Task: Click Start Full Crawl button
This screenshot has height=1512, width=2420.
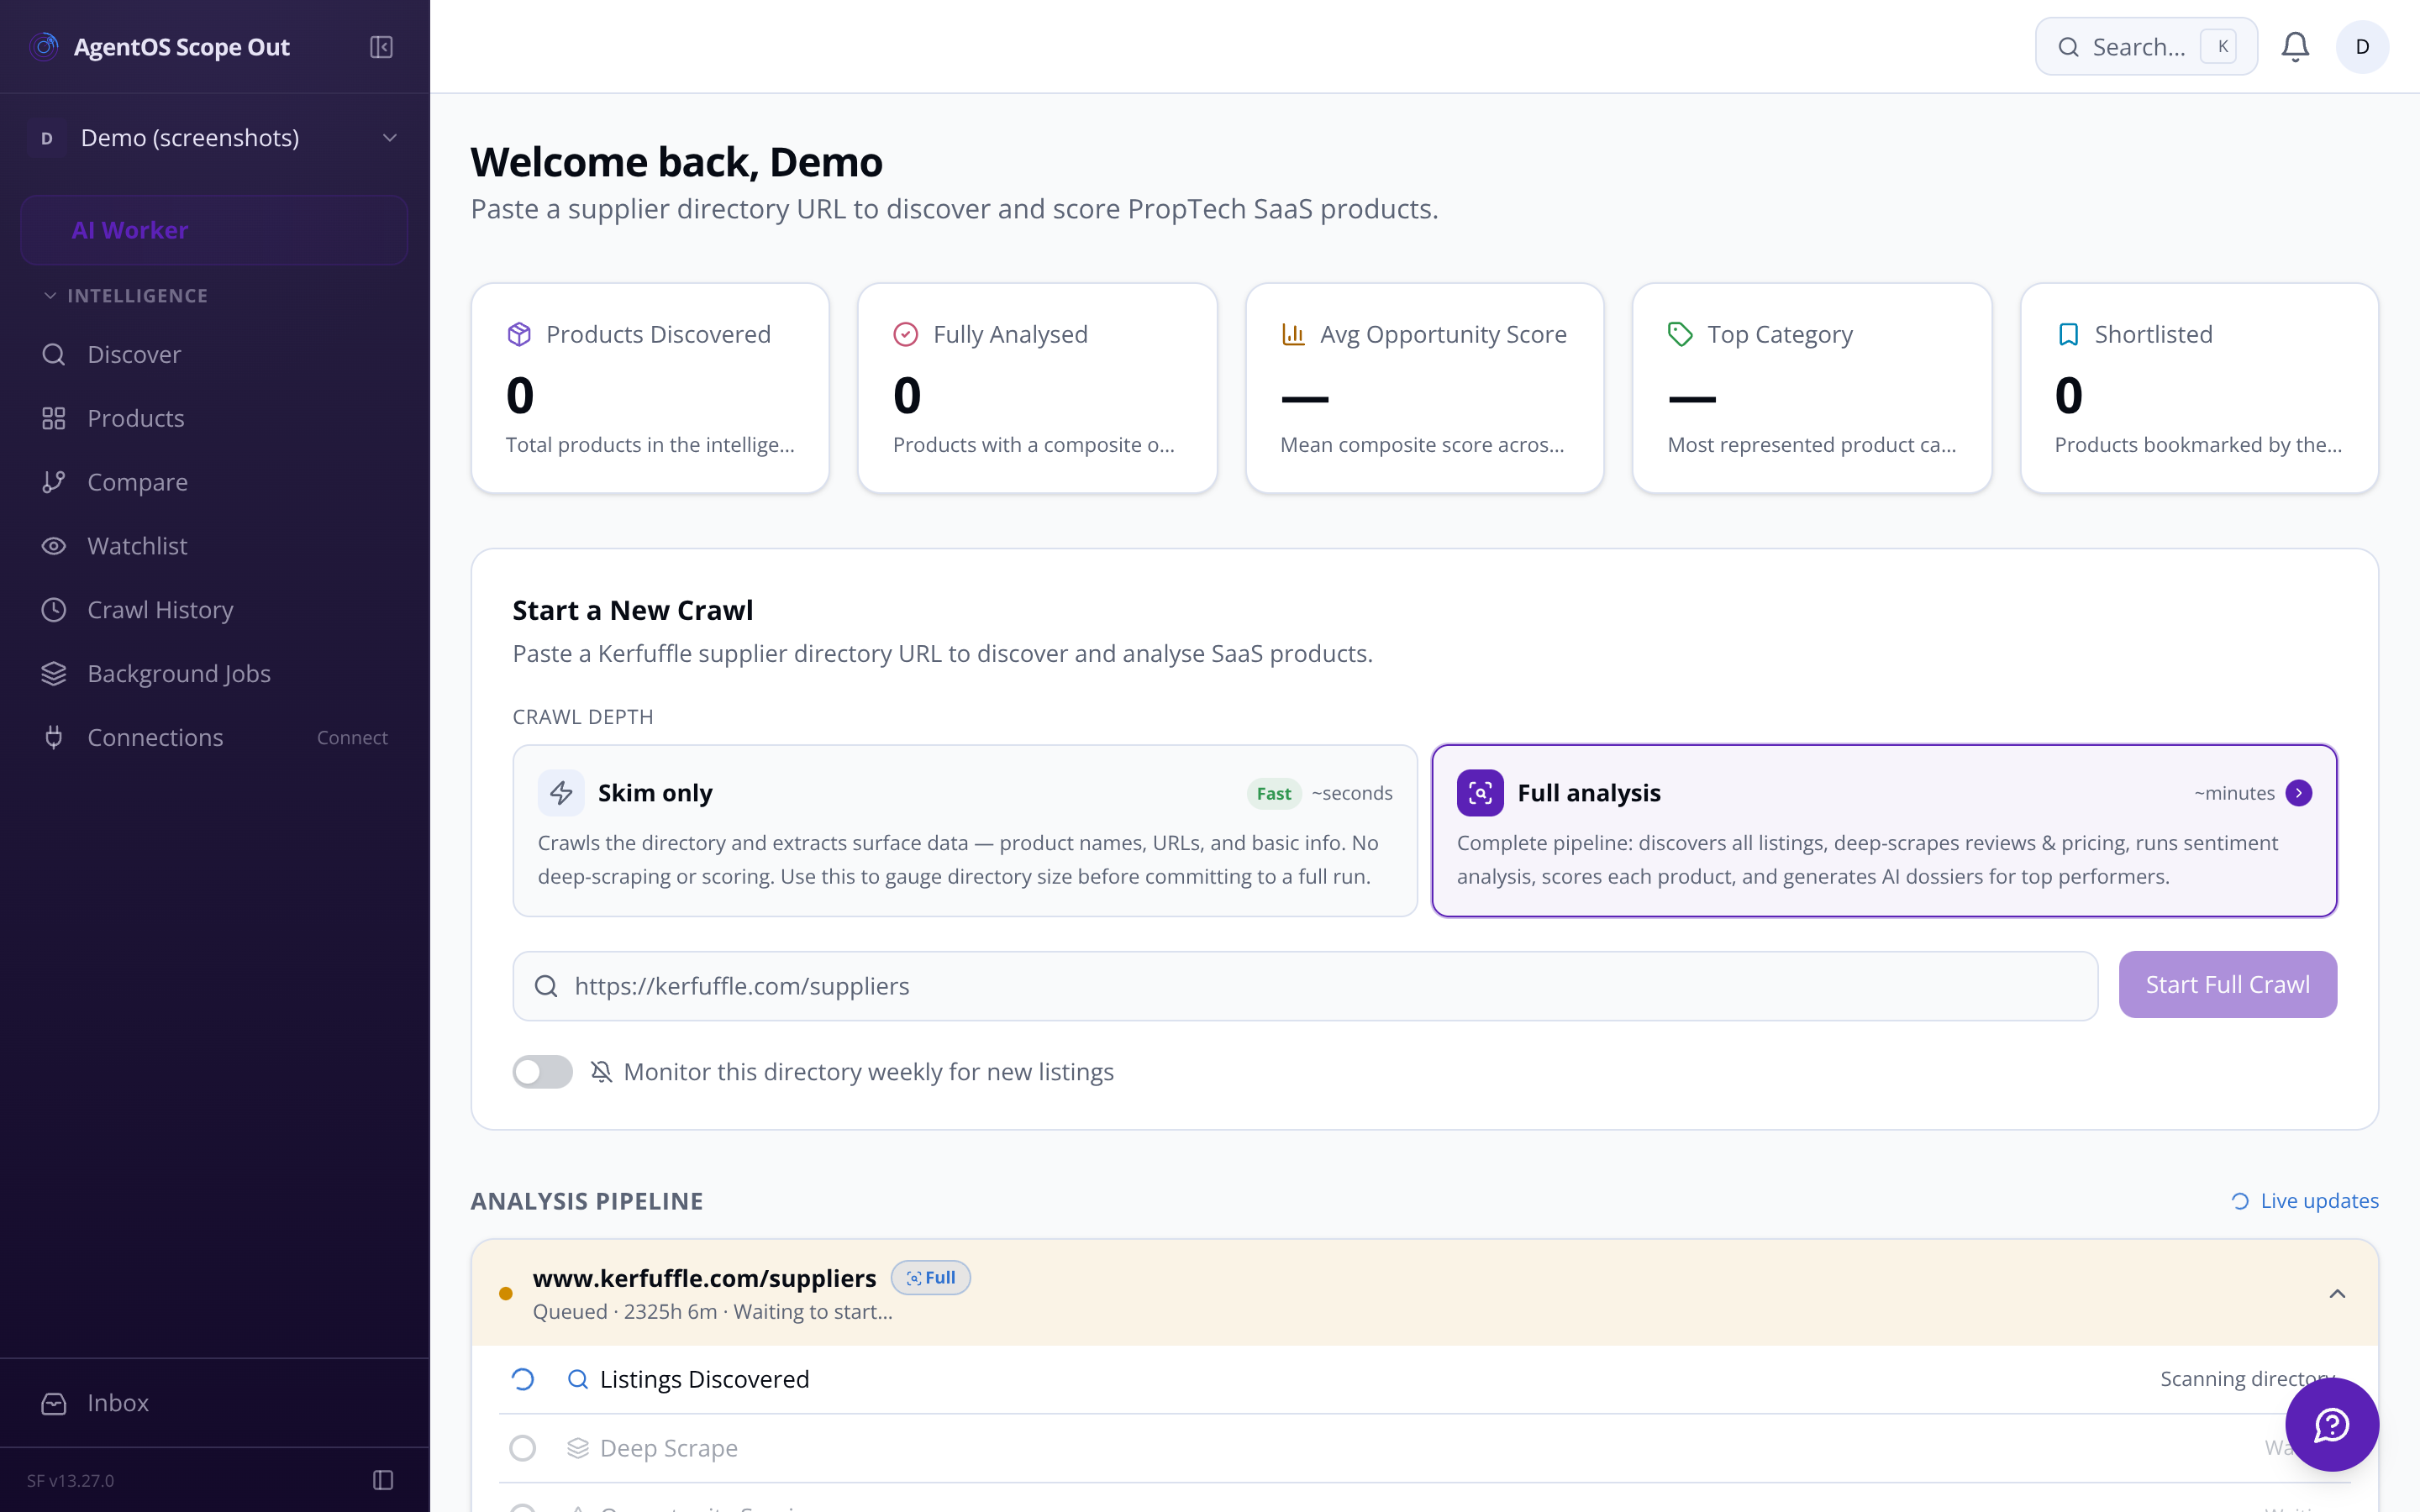Action: click(2227, 985)
